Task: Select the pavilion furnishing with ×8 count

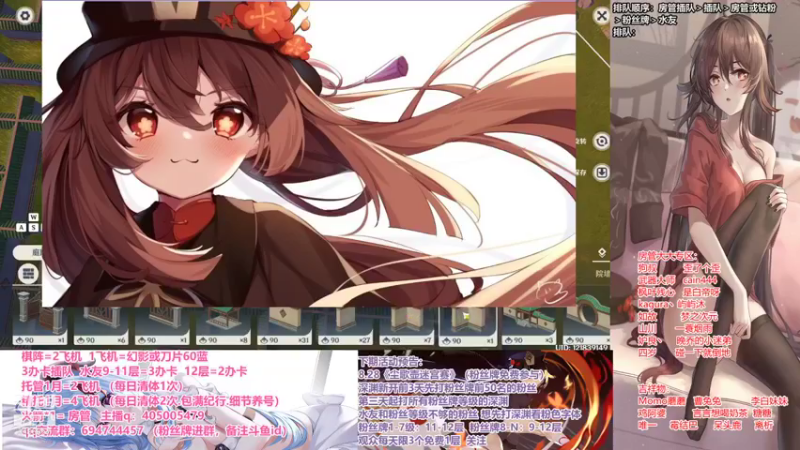Action: pyautogui.click(x=223, y=327)
